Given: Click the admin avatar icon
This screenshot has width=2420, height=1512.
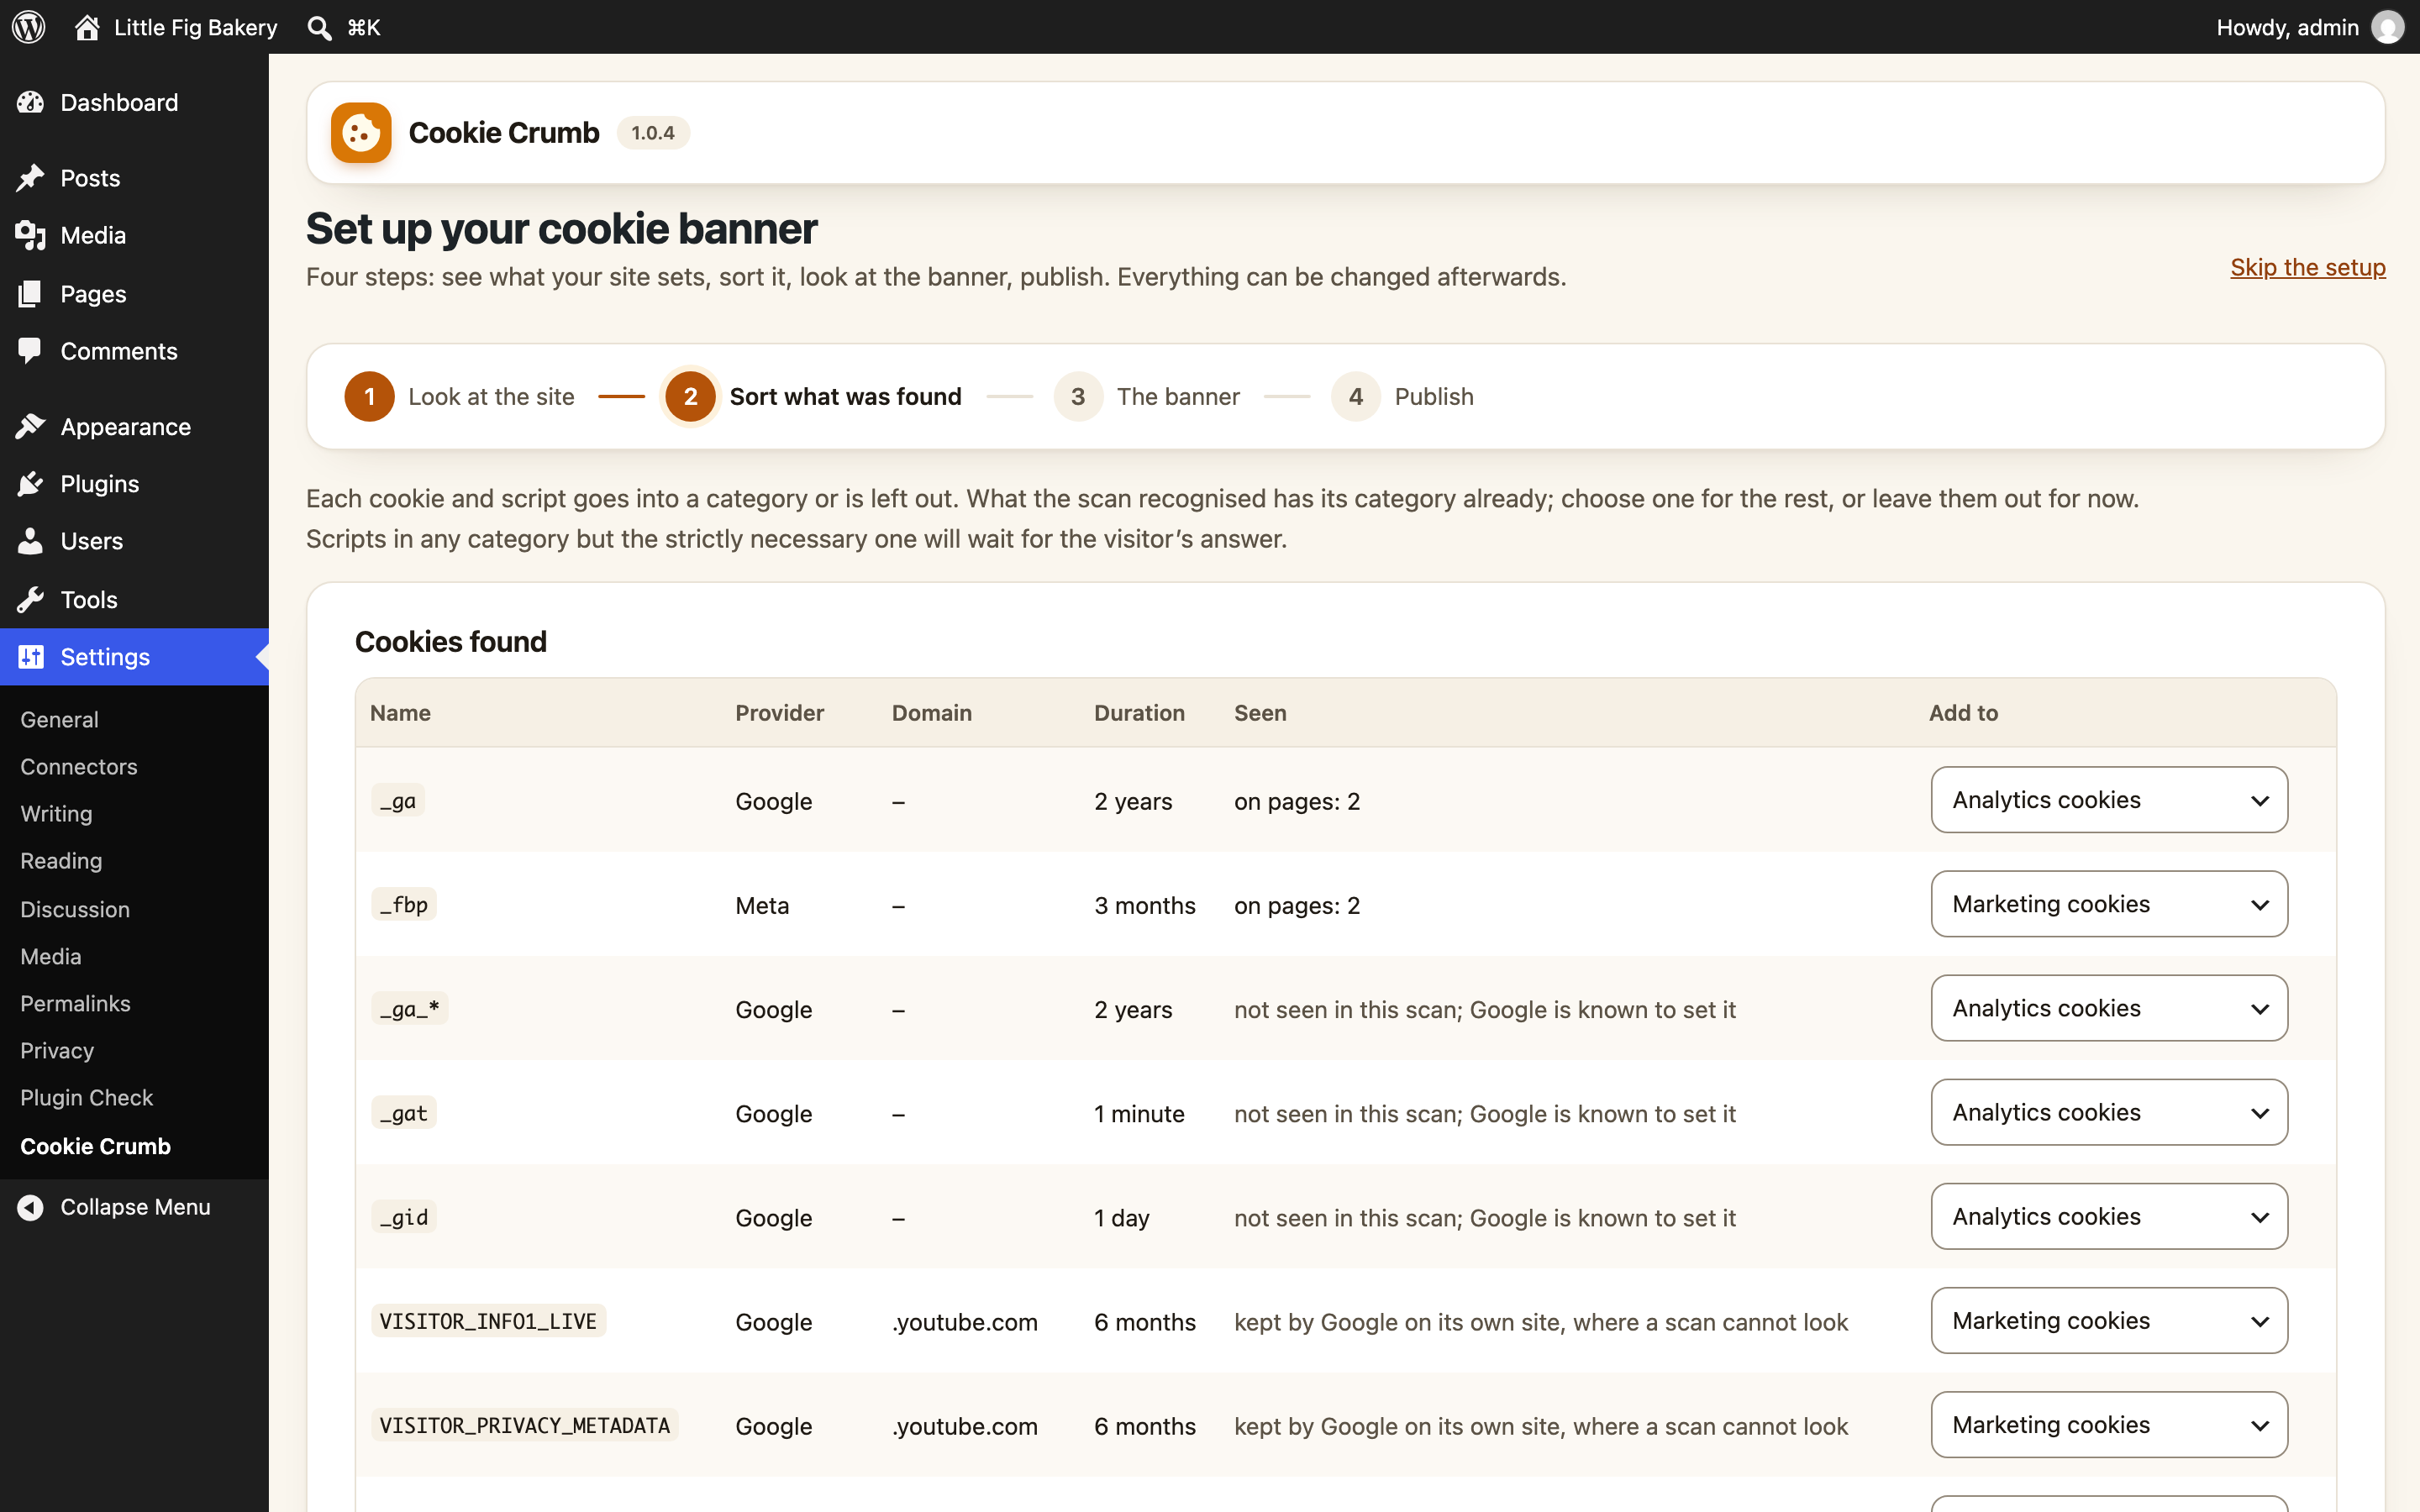Looking at the screenshot, I should (2388, 27).
